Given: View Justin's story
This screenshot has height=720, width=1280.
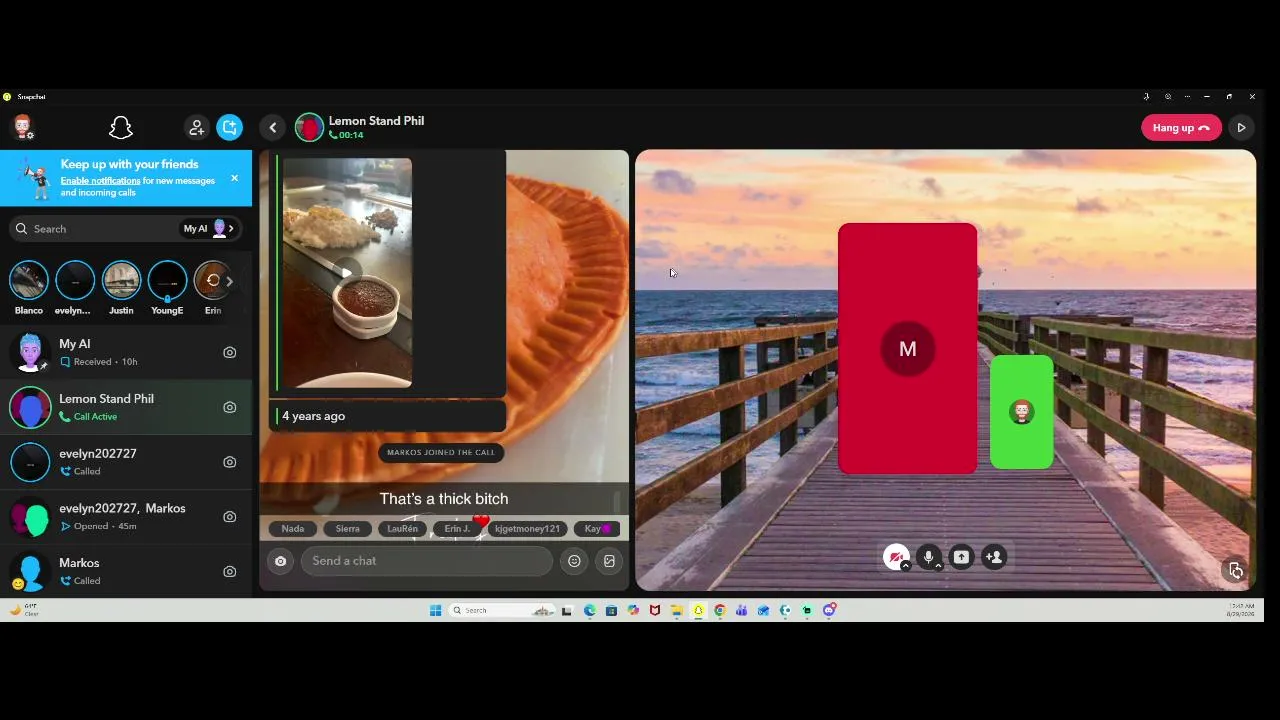Looking at the screenshot, I should point(121,281).
